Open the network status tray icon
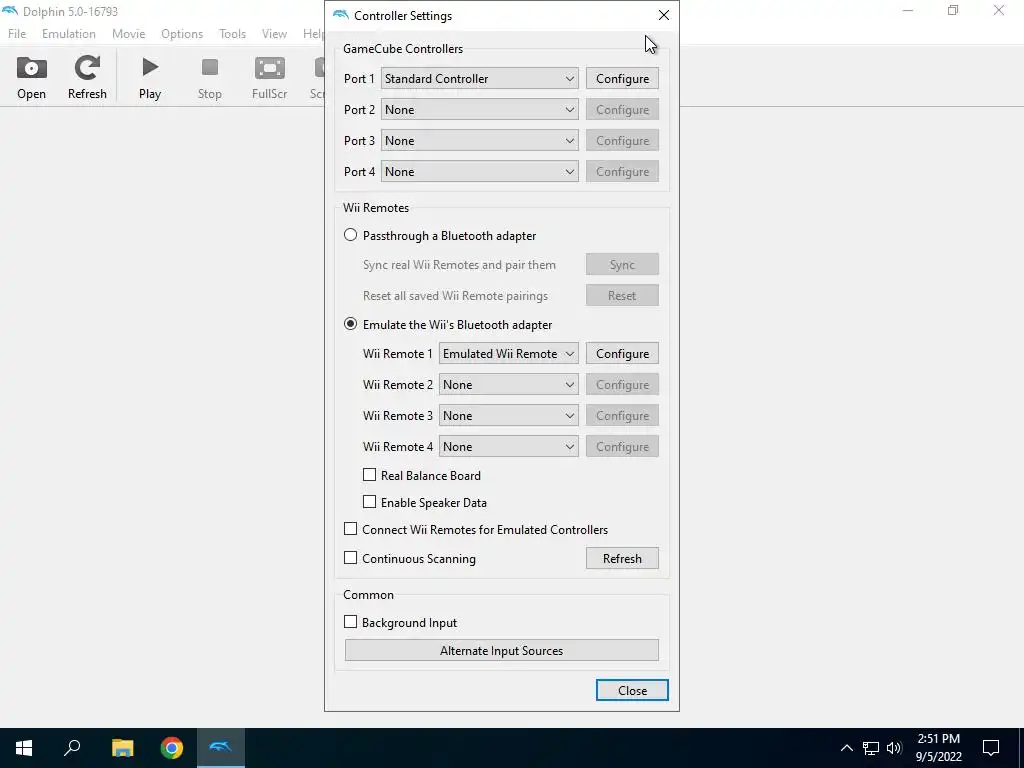 click(871, 748)
